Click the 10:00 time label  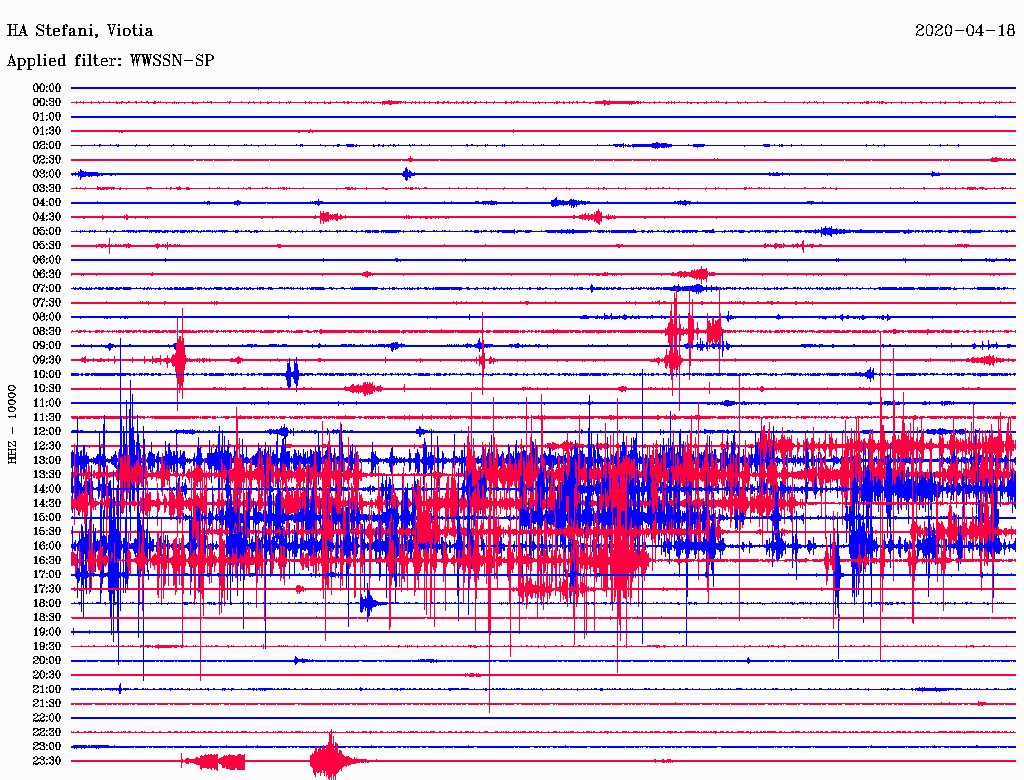[x=47, y=374]
